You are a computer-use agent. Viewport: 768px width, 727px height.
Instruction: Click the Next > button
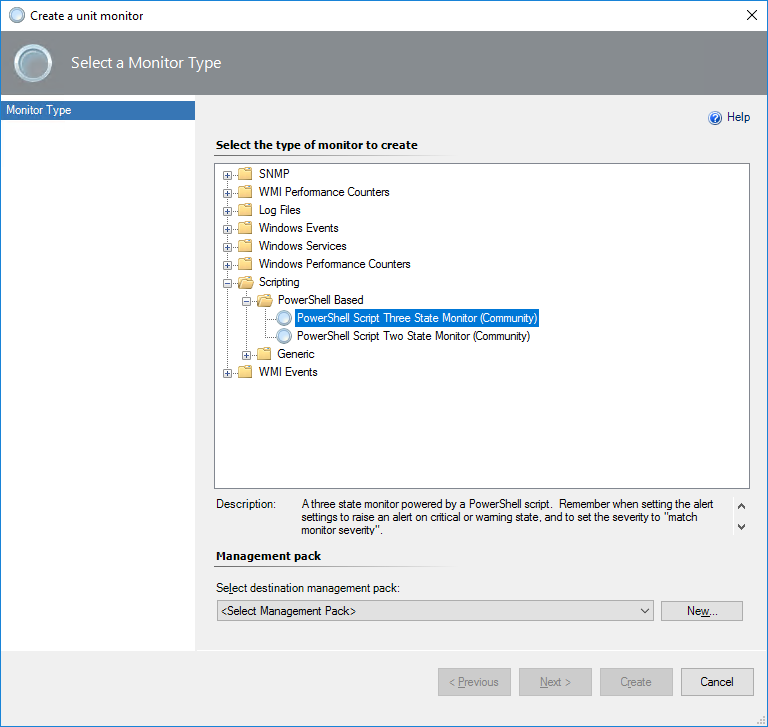[x=555, y=682]
